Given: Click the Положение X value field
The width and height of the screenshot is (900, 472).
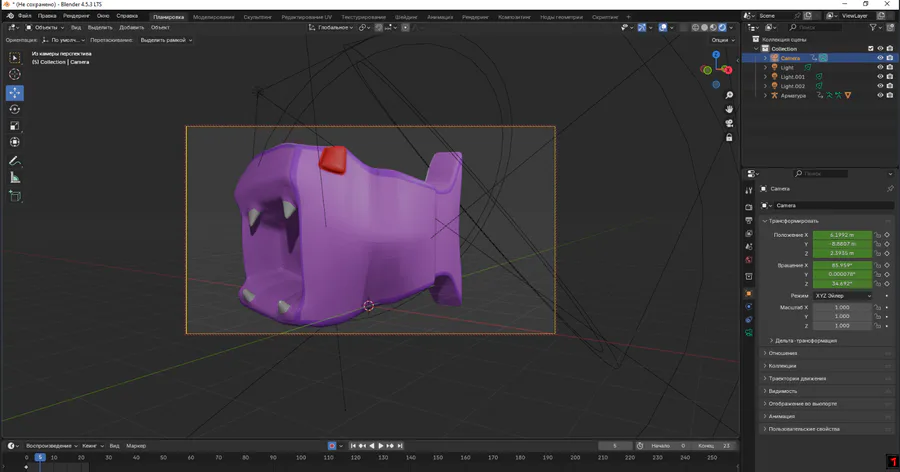Looking at the screenshot, I should (842, 235).
